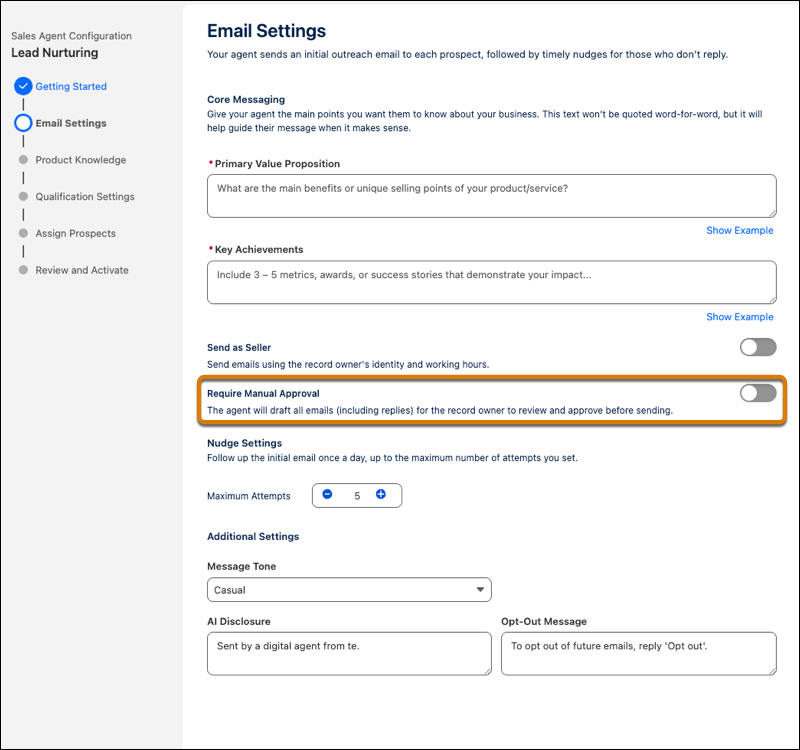
Task: Select Email Settings in the sidebar
Action: click(x=71, y=123)
